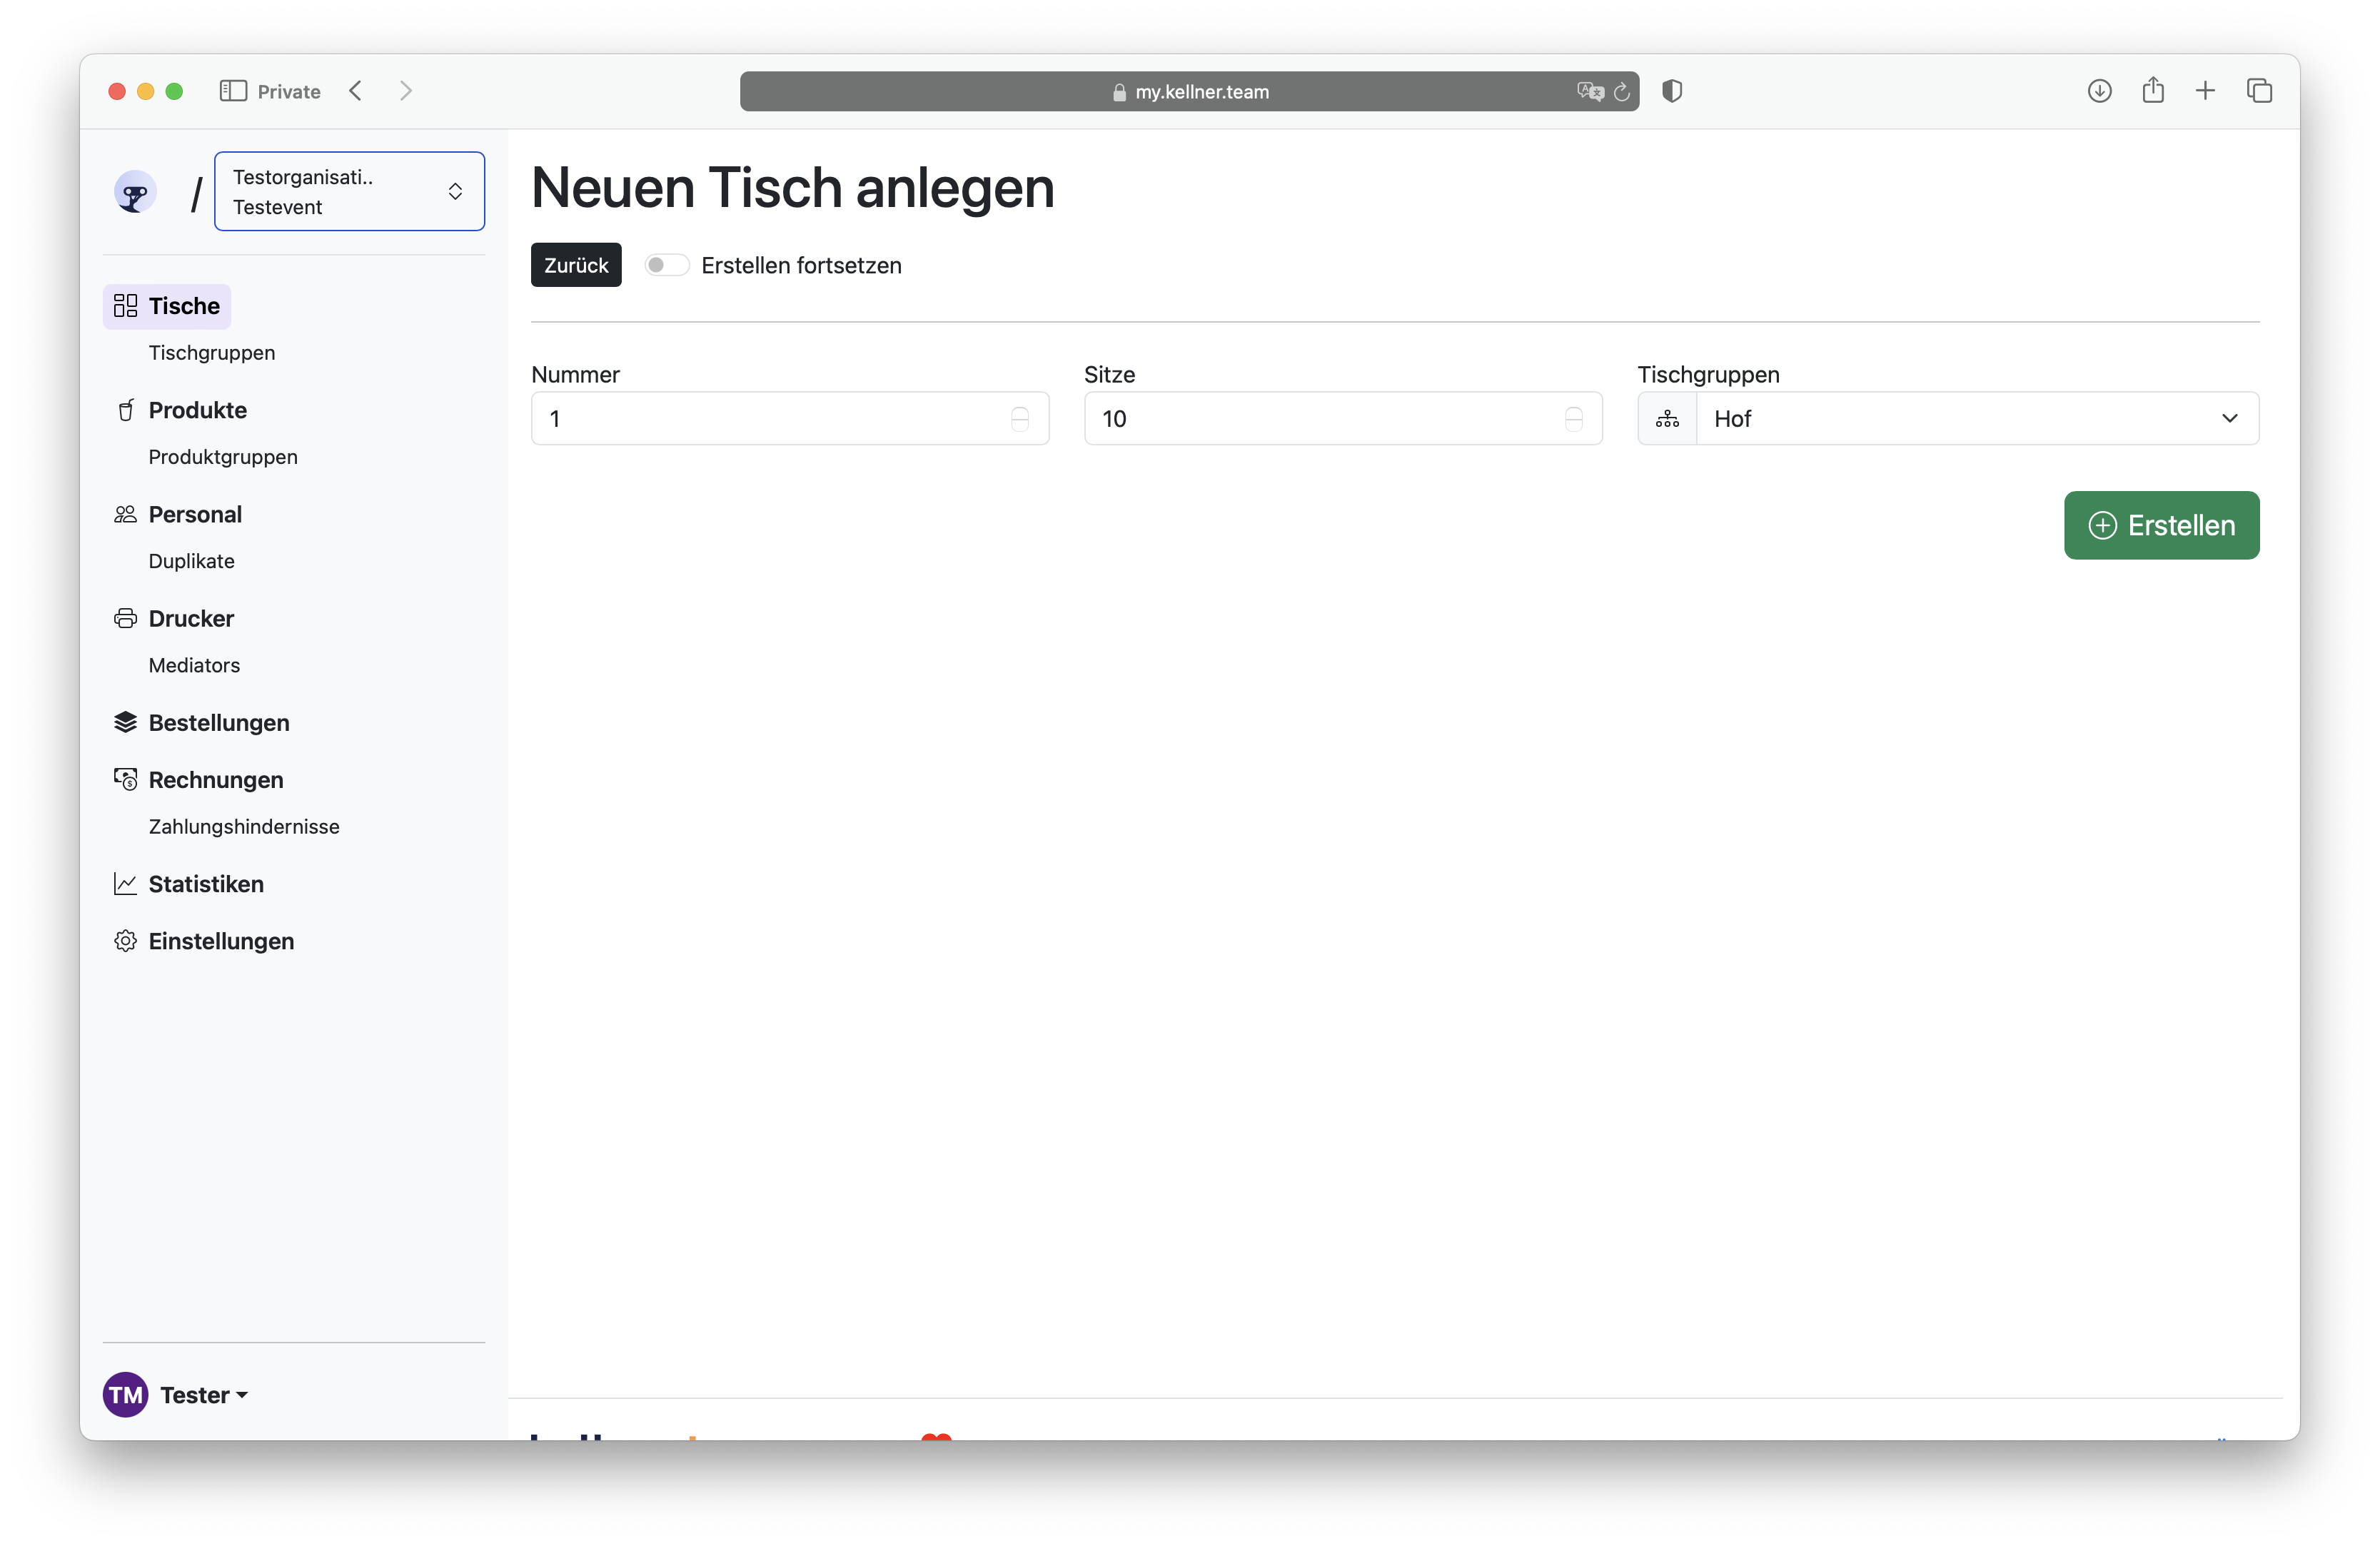Image resolution: width=2380 pixels, height=1546 pixels.
Task: Click the Private browsing label
Action: click(289, 91)
